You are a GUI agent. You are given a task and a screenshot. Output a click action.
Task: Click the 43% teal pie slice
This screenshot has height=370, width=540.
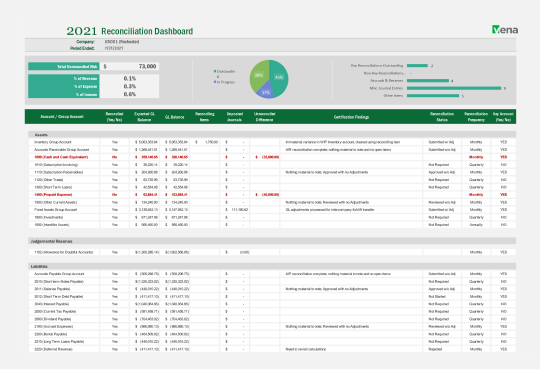point(279,78)
